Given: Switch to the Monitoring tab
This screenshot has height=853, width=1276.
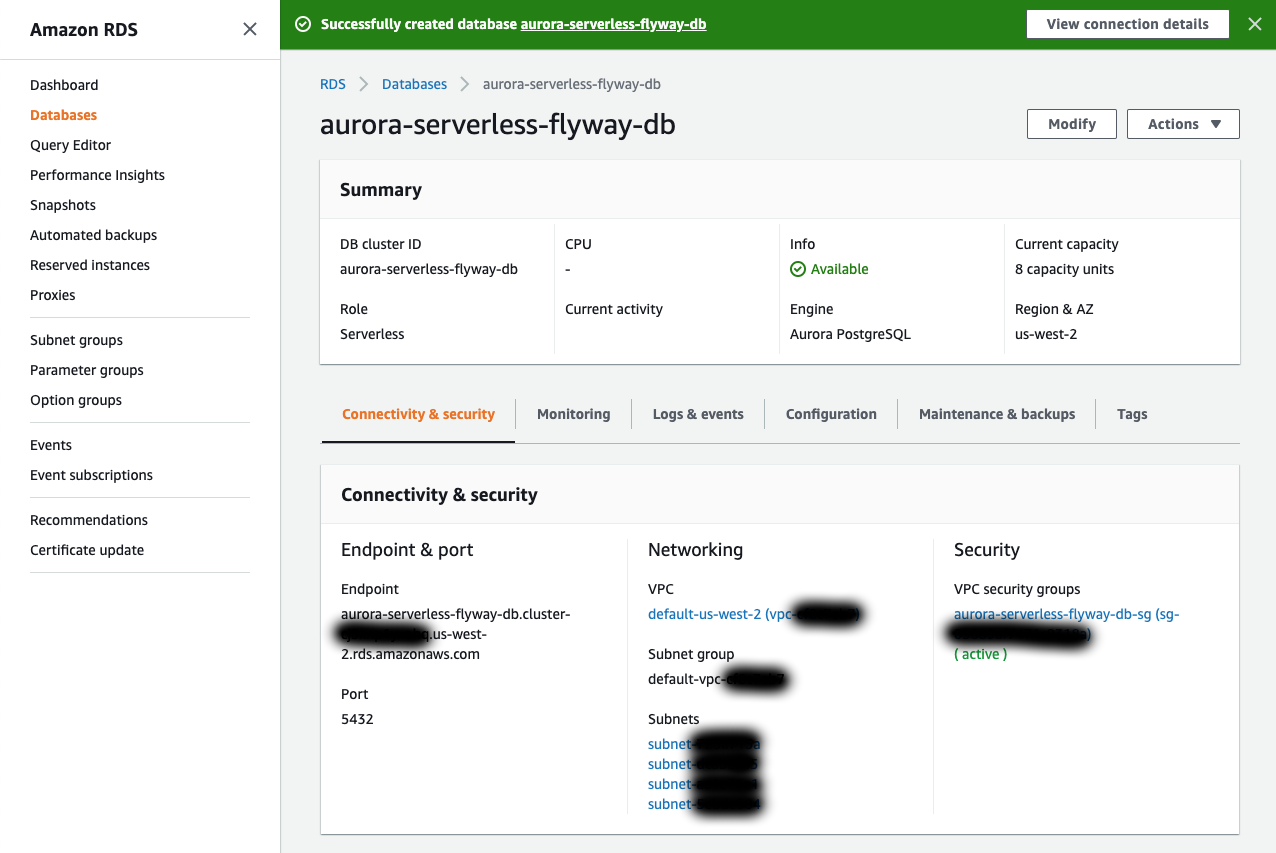Looking at the screenshot, I should [573, 414].
